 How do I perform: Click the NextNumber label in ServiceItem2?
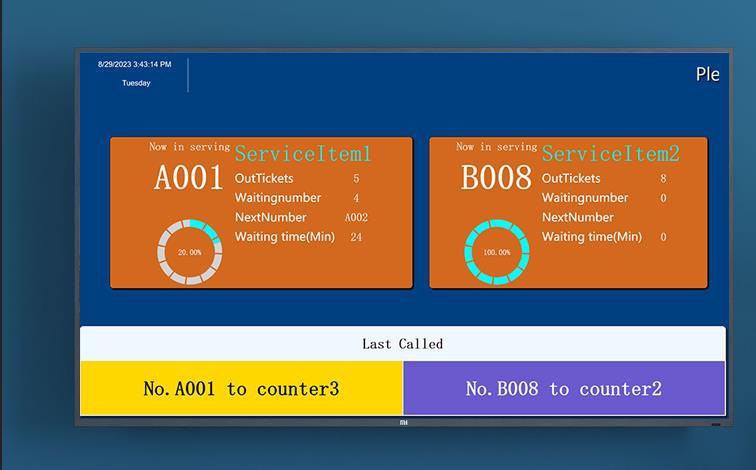(578, 217)
